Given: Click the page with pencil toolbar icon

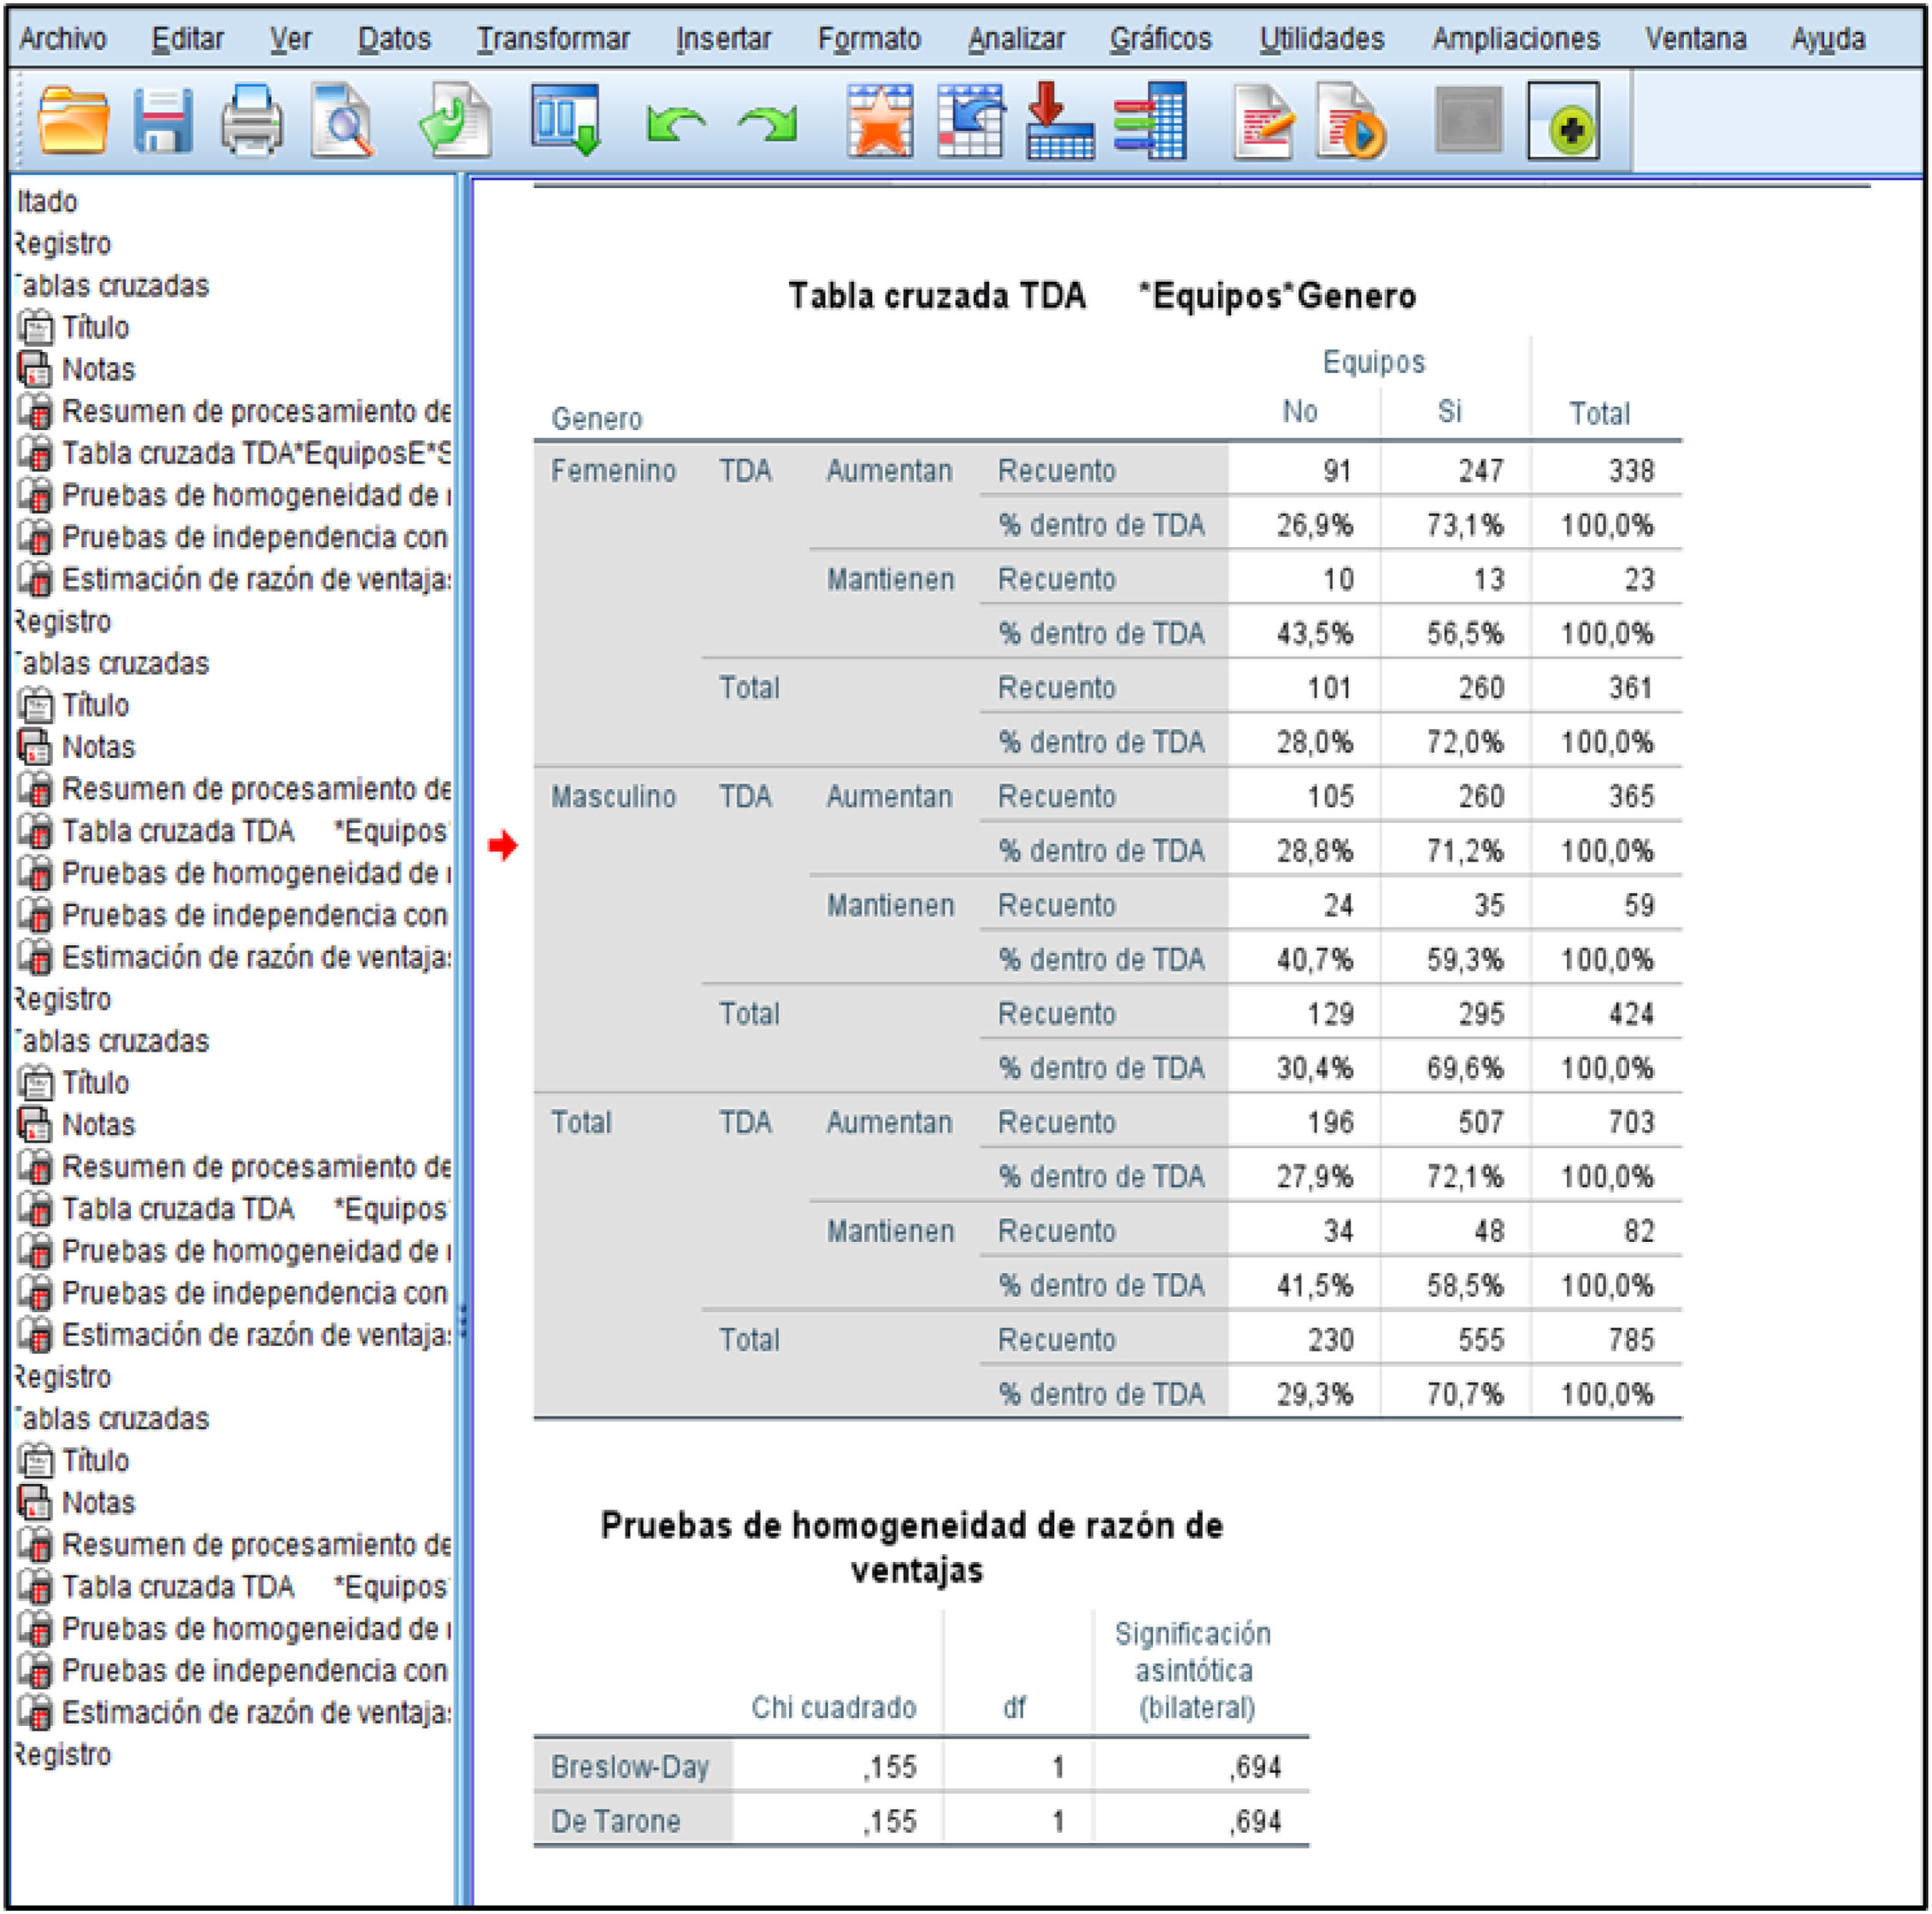Looking at the screenshot, I should click(x=1264, y=121).
